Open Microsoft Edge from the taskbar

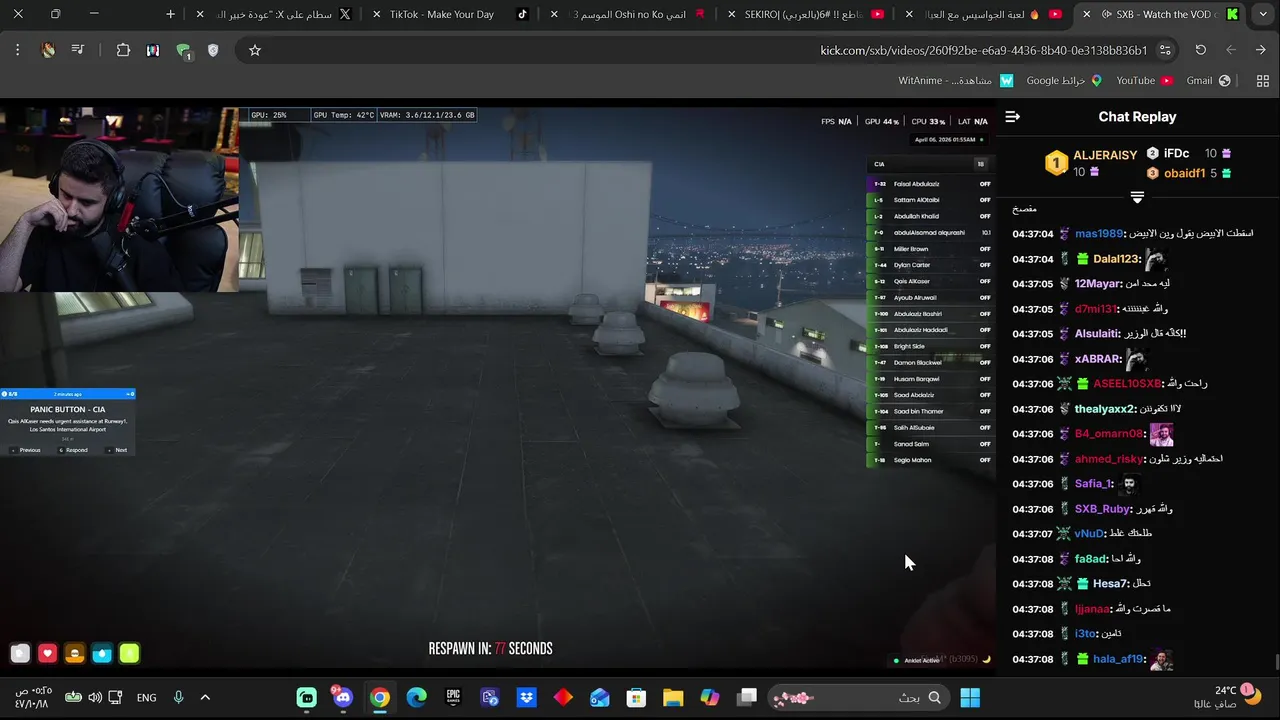pyautogui.click(x=416, y=698)
